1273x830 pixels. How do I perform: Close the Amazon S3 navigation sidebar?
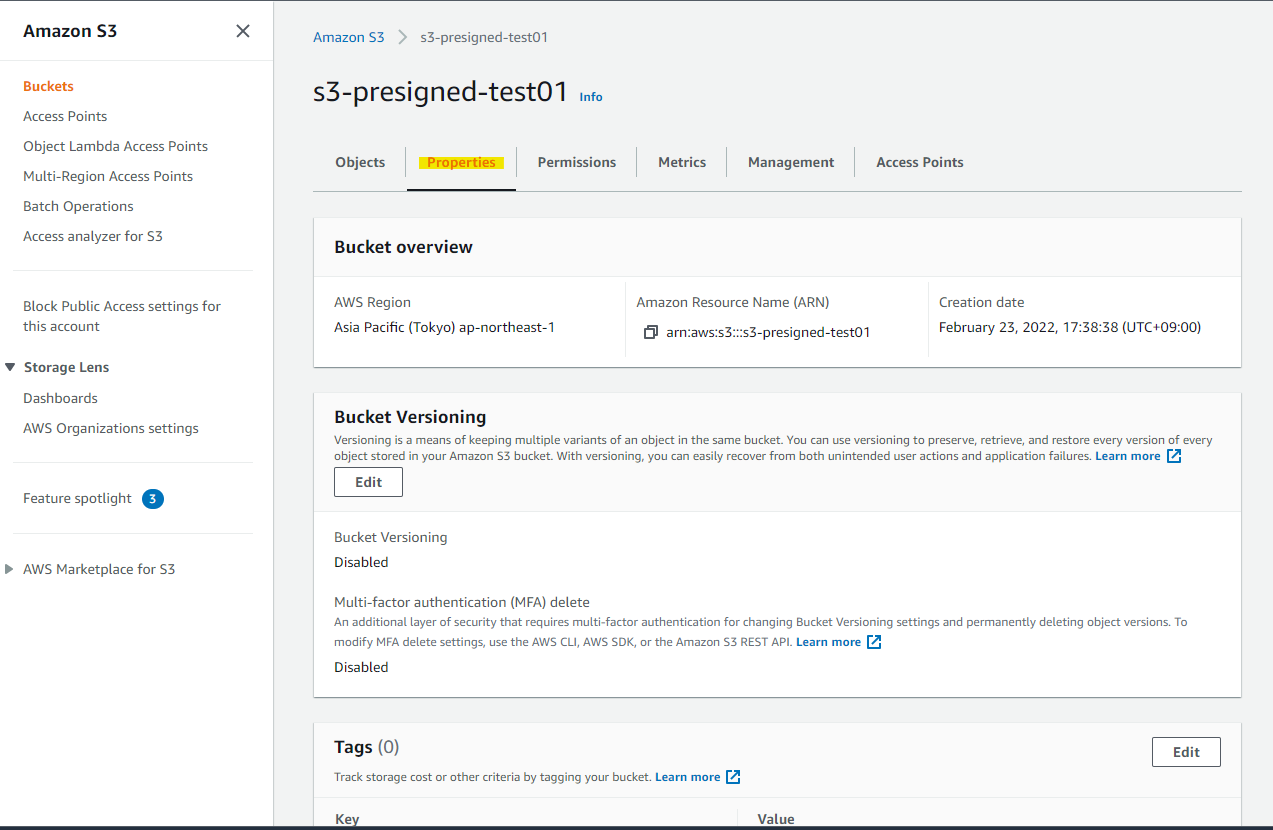tap(242, 31)
